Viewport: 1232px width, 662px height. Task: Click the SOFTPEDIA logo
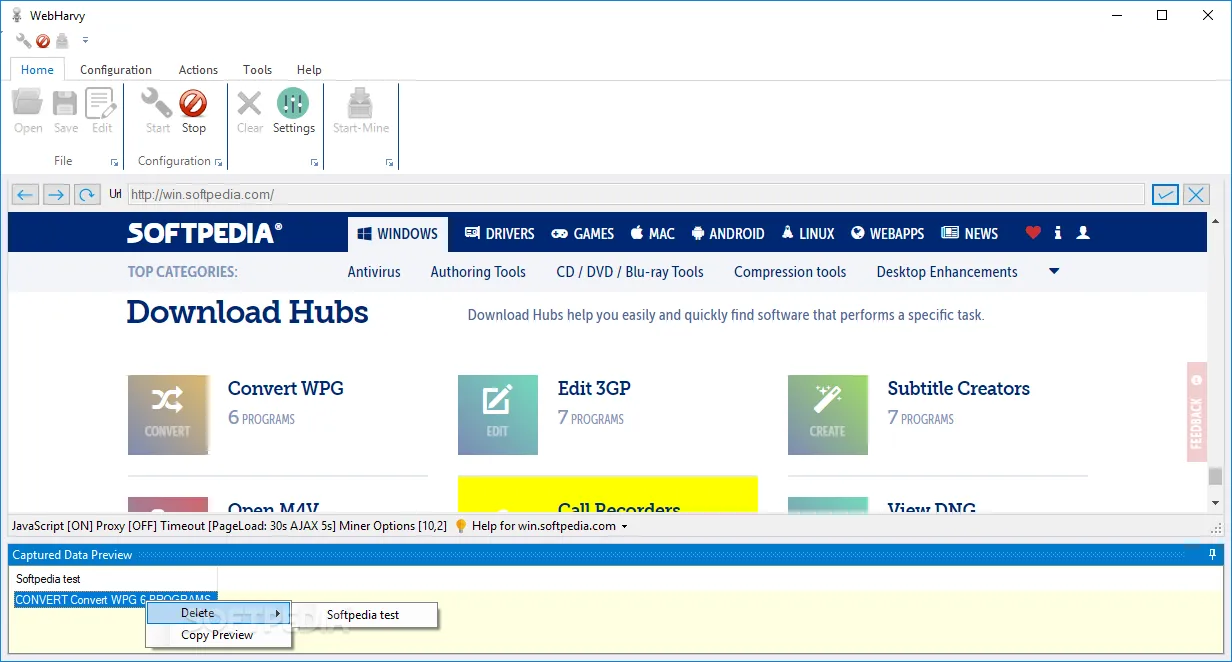(204, 233)
